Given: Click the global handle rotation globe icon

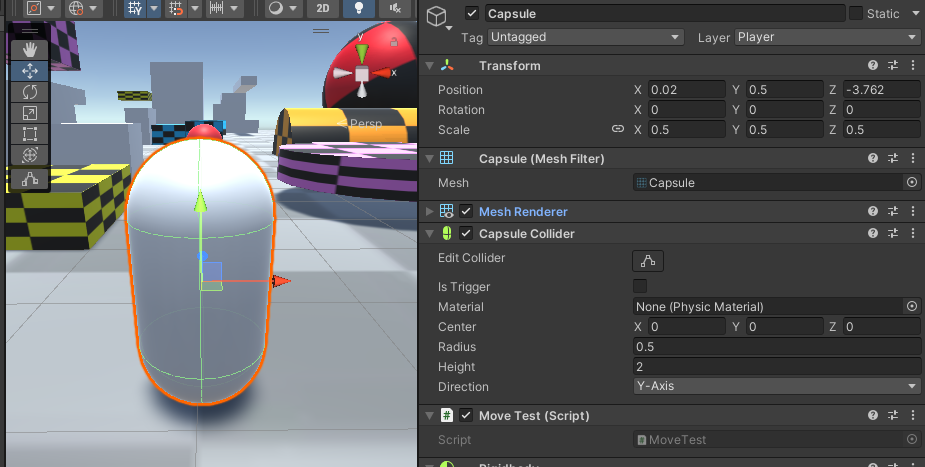Looking at the screenshot, I should click(x=76, y=8).
